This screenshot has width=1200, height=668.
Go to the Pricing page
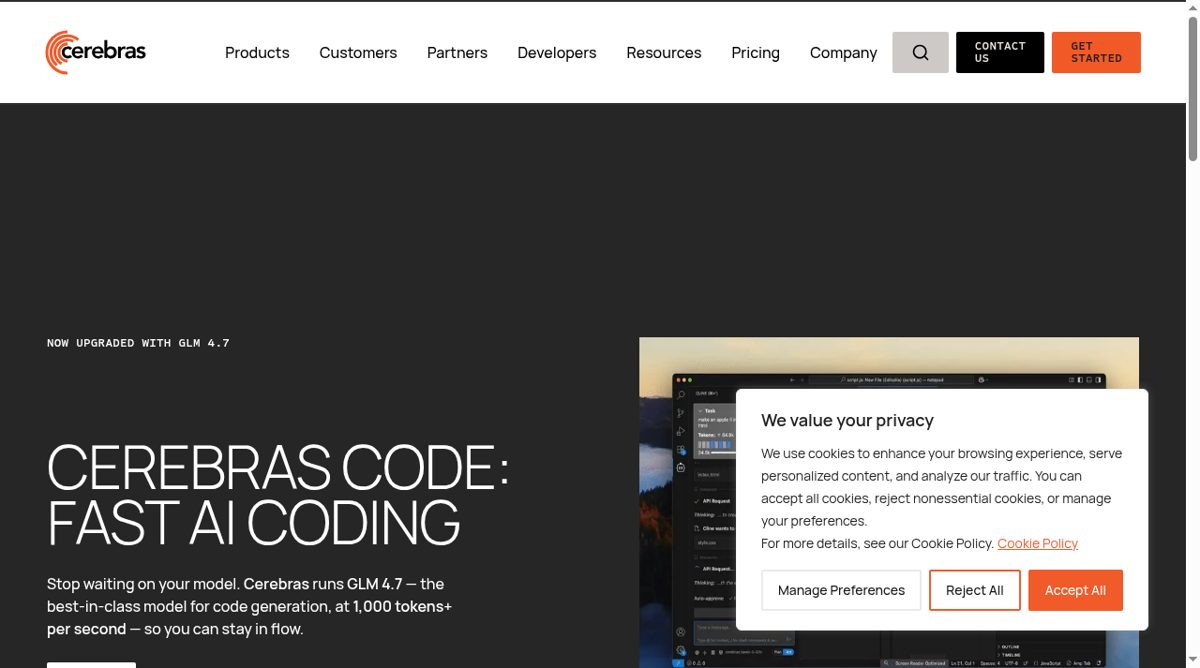(x=755, y=53)
